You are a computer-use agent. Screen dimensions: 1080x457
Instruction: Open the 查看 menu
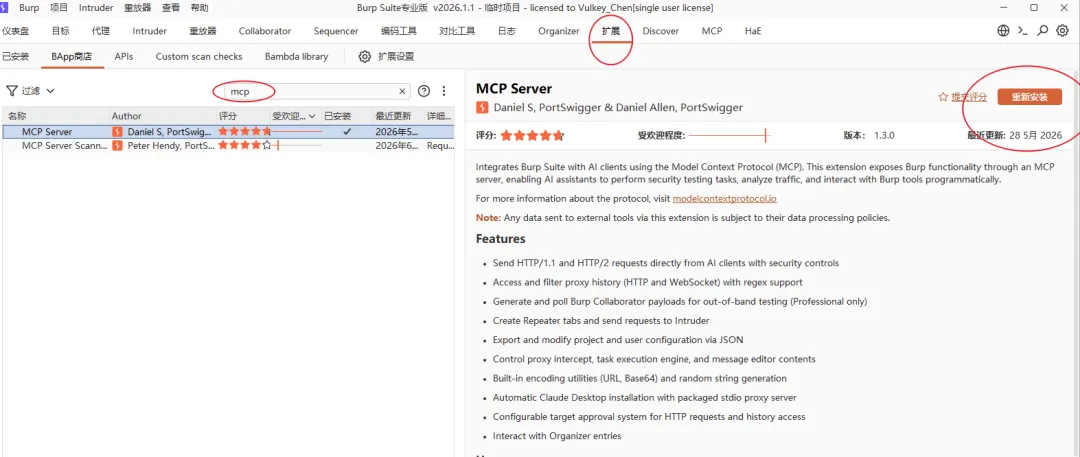pos(171,8)
